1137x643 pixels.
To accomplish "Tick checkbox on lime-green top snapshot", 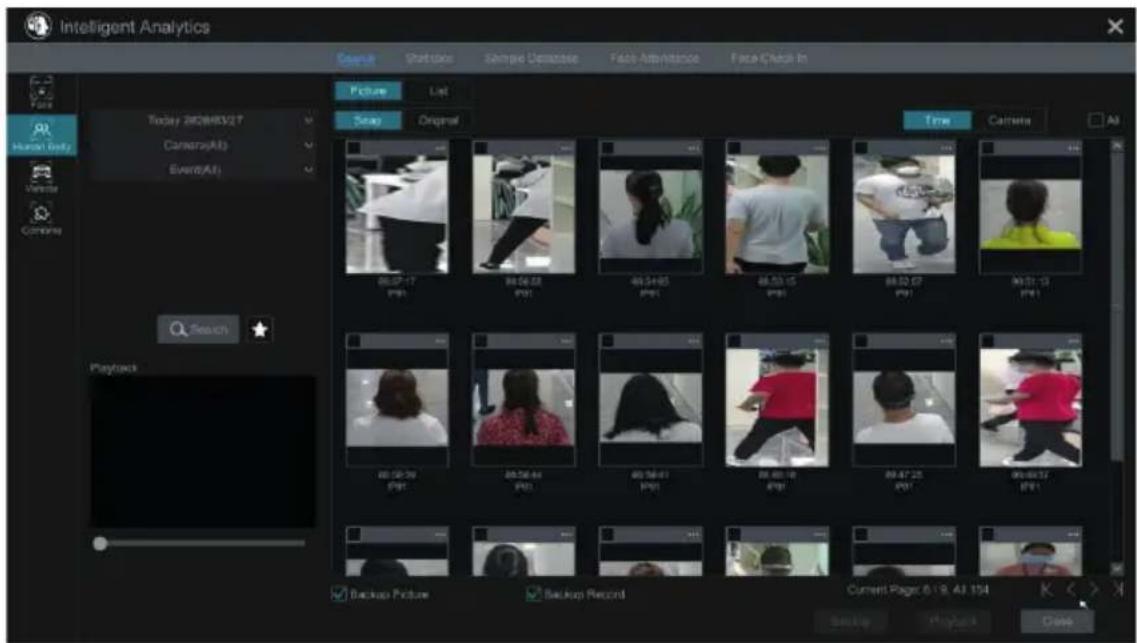I will (988, 148).
